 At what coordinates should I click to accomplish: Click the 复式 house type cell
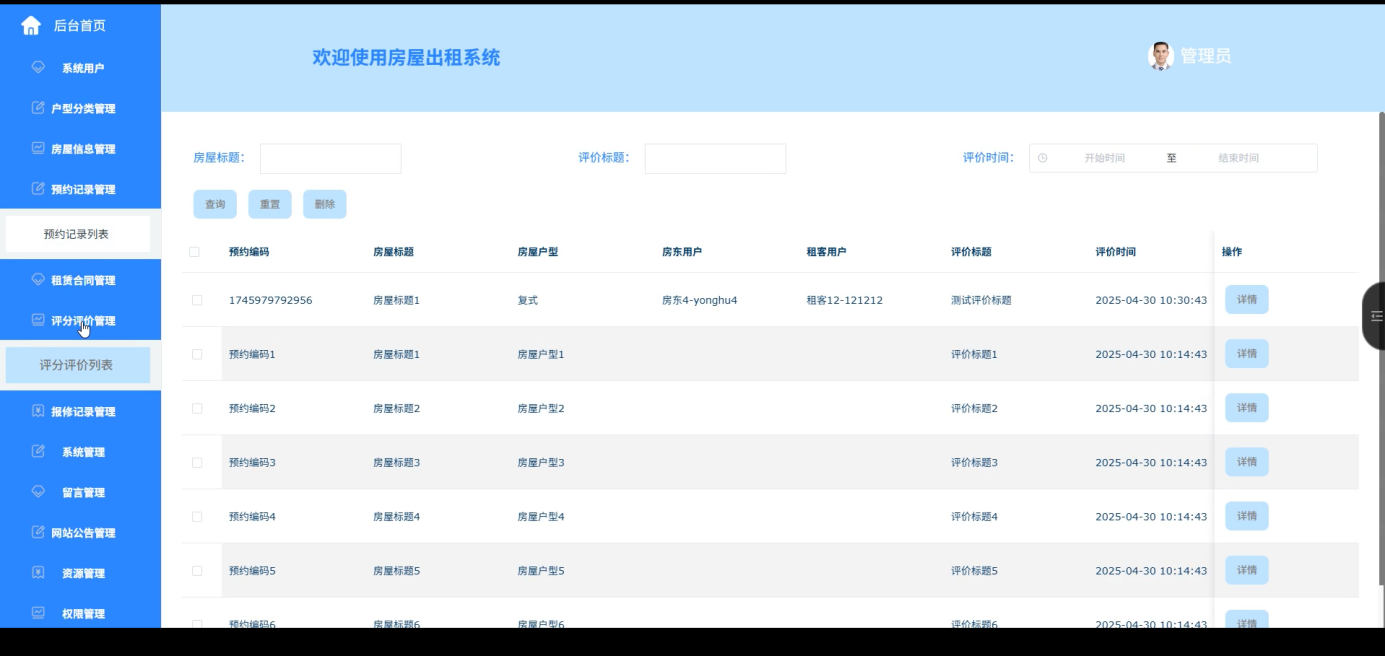tap(528, 300)
